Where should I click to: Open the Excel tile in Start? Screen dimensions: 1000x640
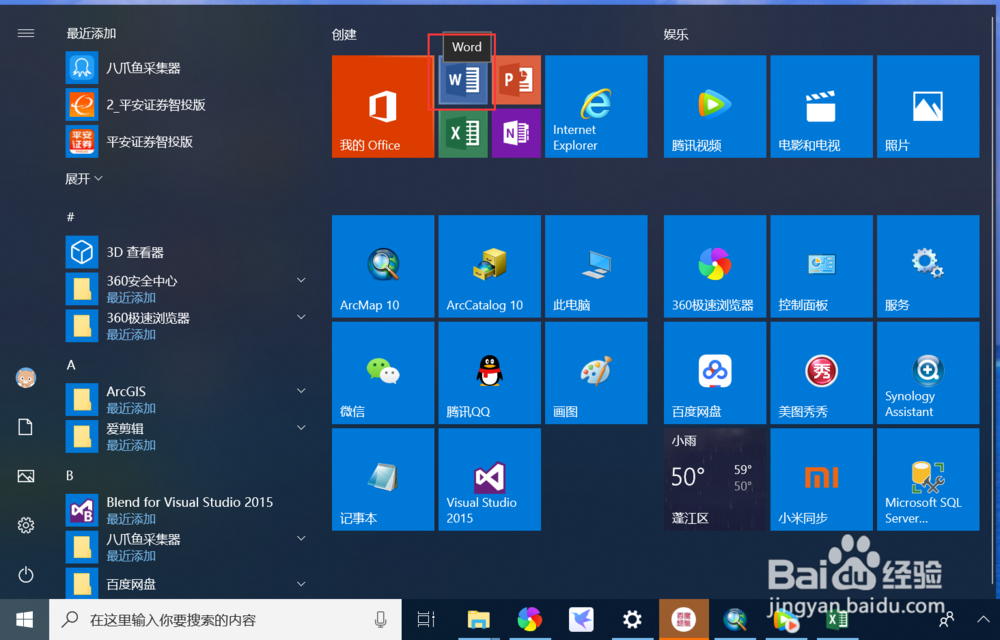(463, 133)
